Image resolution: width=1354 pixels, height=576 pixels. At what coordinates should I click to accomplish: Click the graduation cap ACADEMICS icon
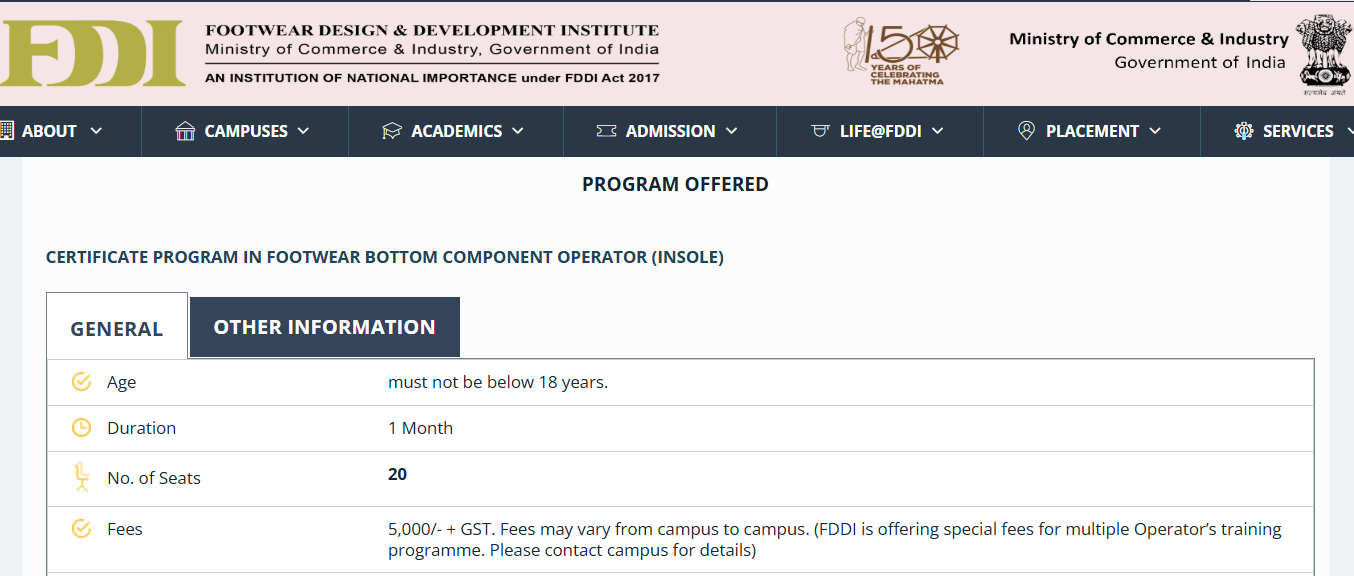click(x=392, y=131)
